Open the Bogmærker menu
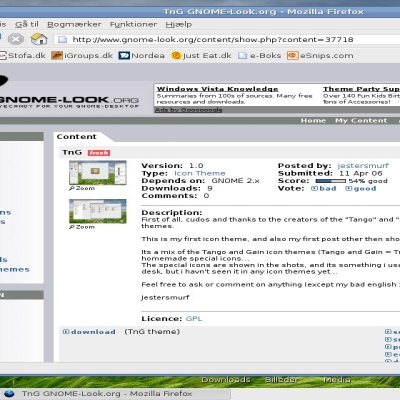Screen dimensions: 400x400 [74, 24]
